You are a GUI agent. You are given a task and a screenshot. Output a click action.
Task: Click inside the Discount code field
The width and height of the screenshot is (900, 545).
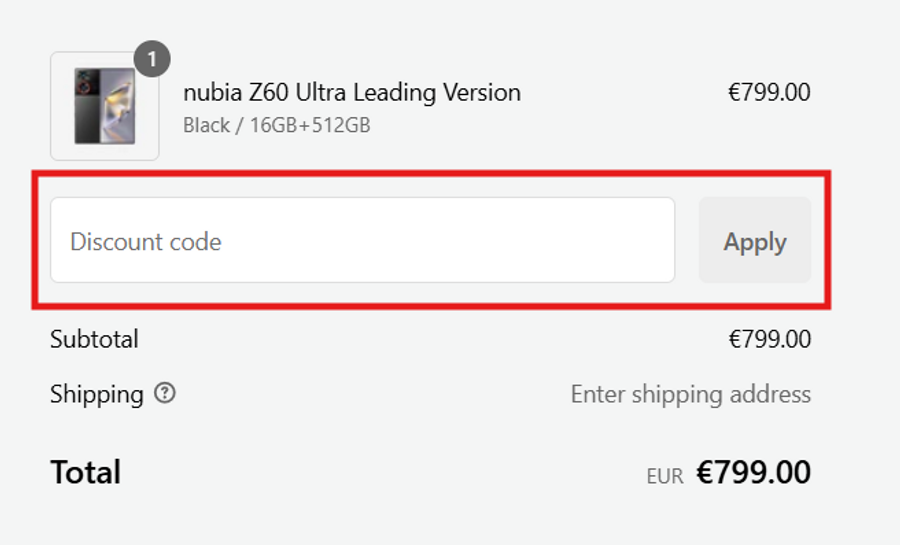click(362, 241)
